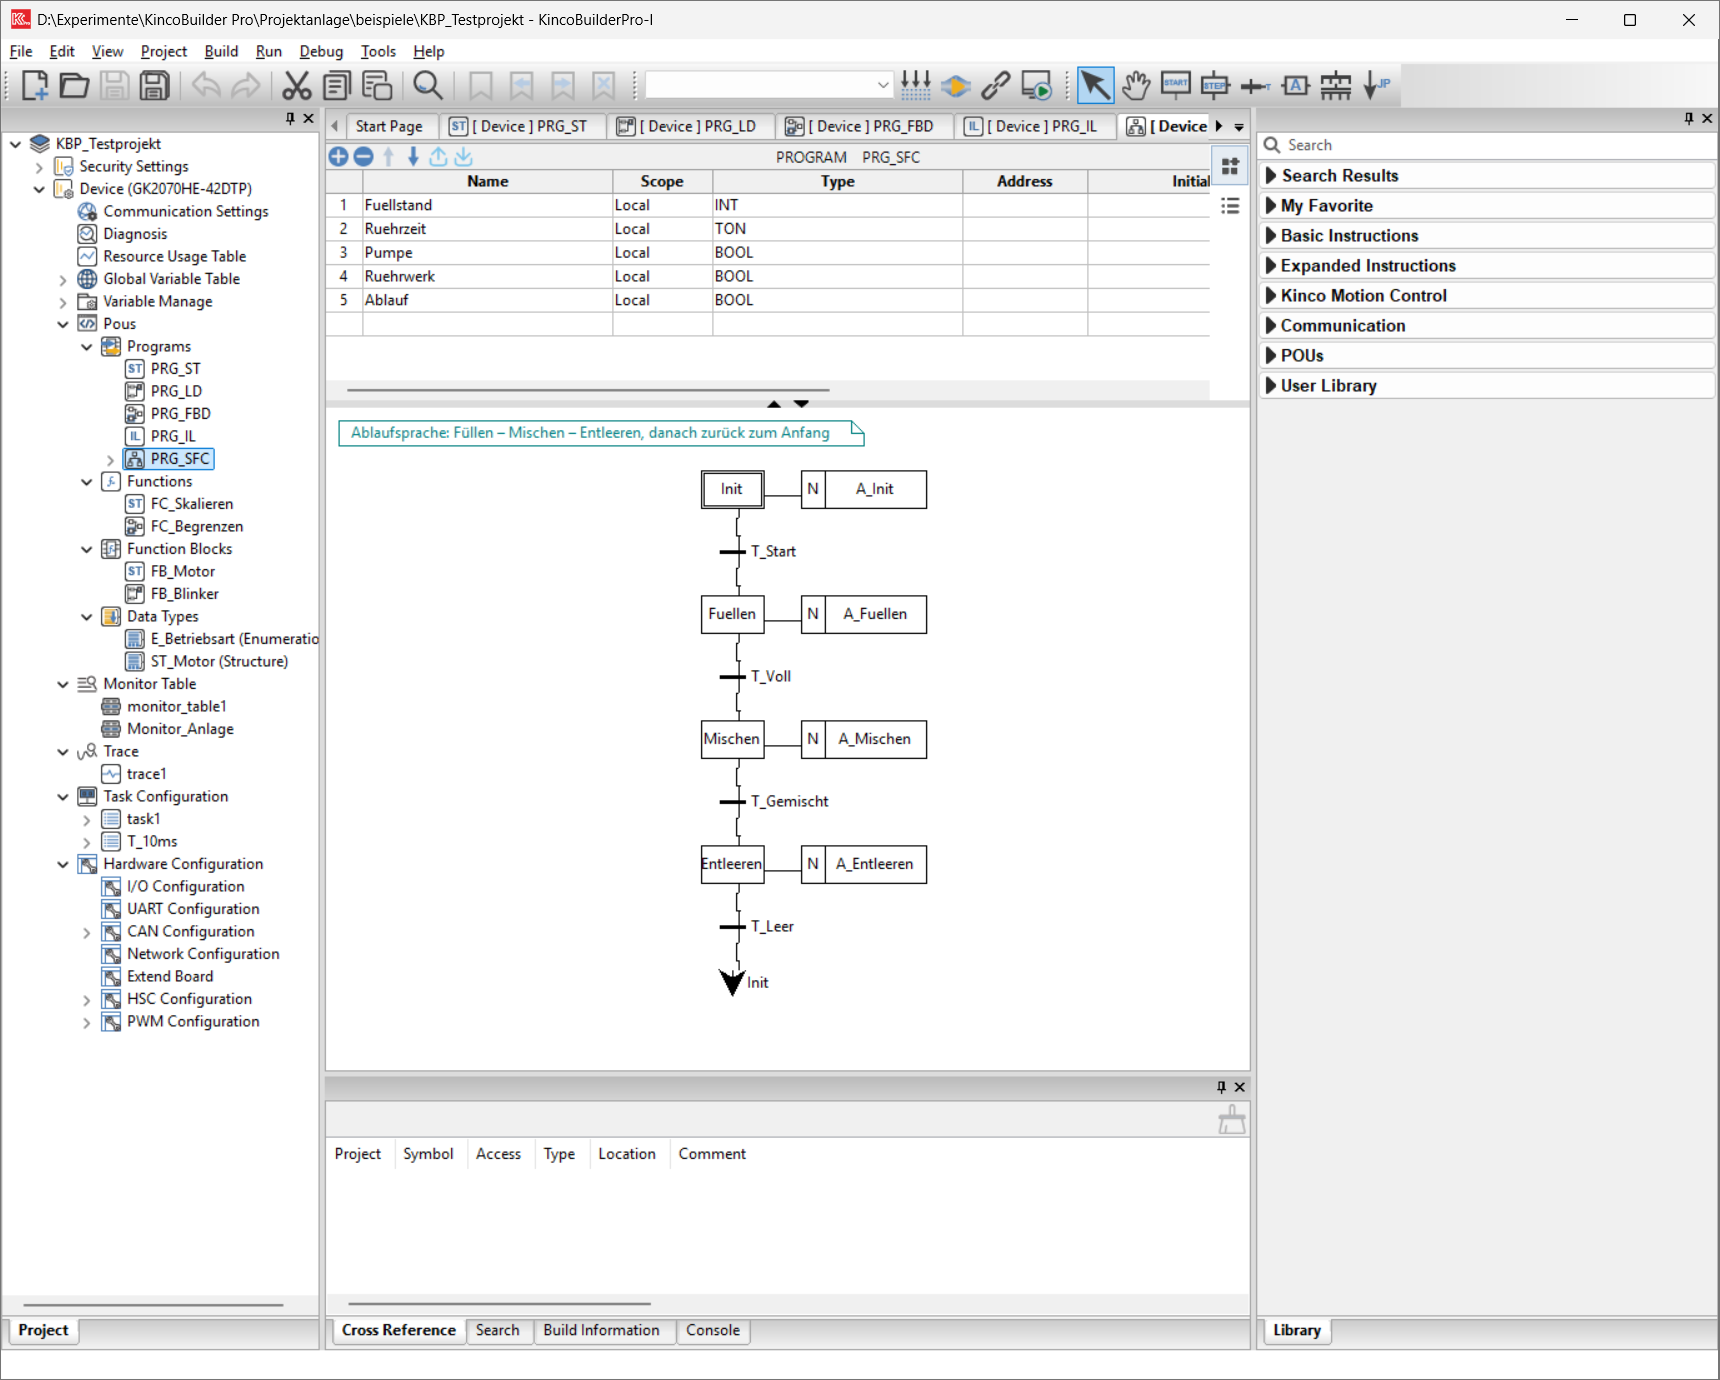Click the Ruehrzeit variable name cell
Viewport: 1720px width, 1380px height.
pyautogui.click(x=487, y=229)
